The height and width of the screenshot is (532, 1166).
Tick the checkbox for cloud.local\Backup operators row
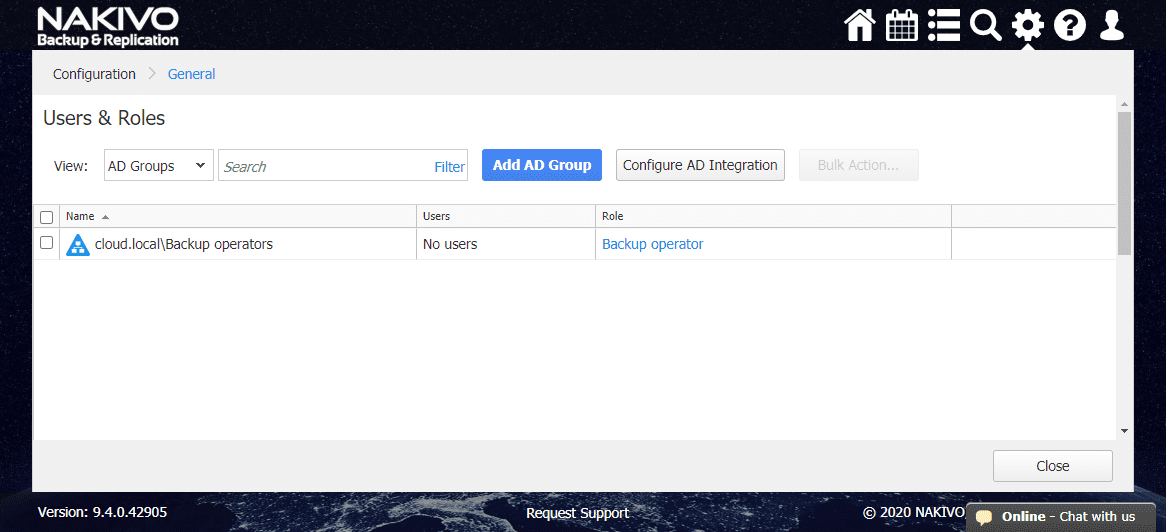[46, 243]
